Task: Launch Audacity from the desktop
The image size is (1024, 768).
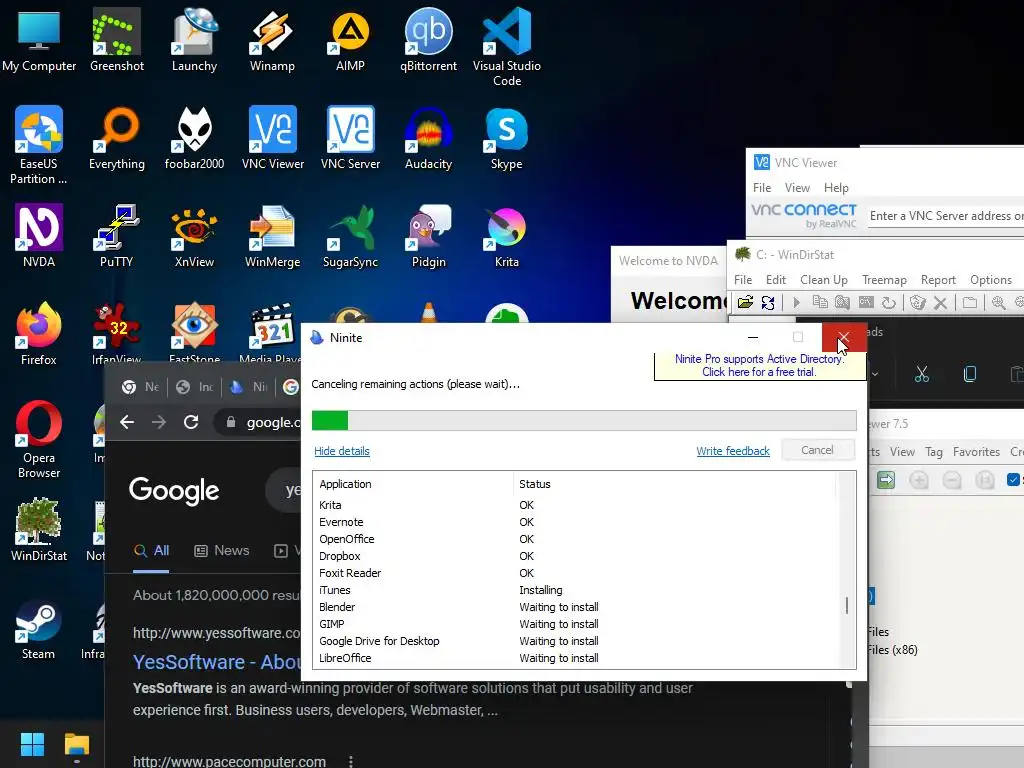Action: tap(428, 138)
